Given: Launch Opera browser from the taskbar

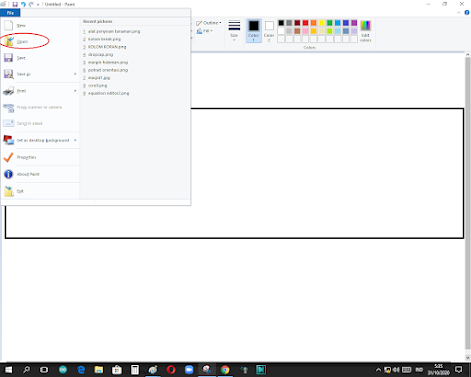Looking at the screenshot, I should [x=171, y=370].
